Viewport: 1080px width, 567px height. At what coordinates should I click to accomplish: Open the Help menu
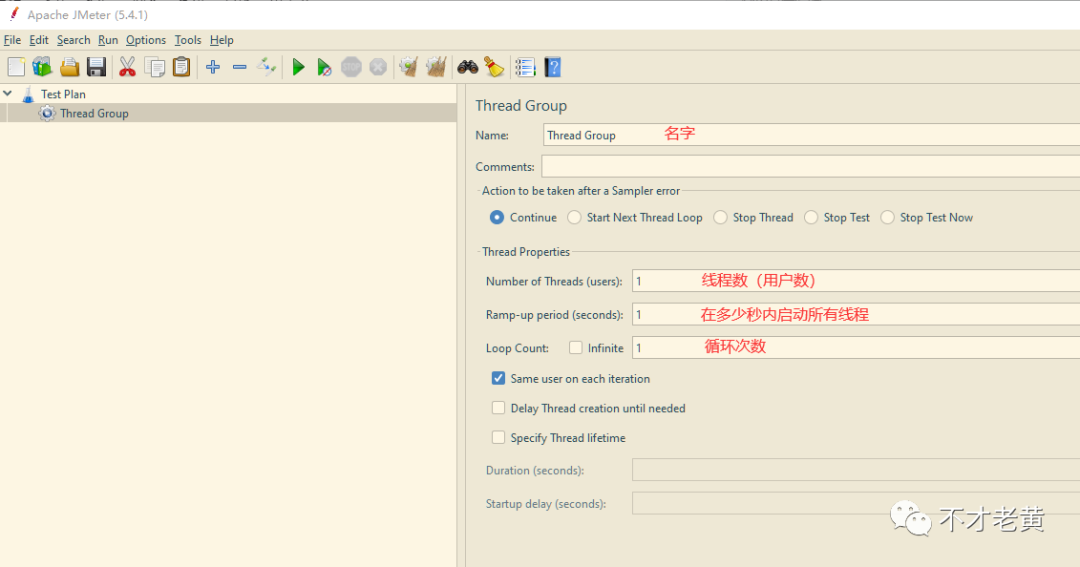click(x=222, y=40)
